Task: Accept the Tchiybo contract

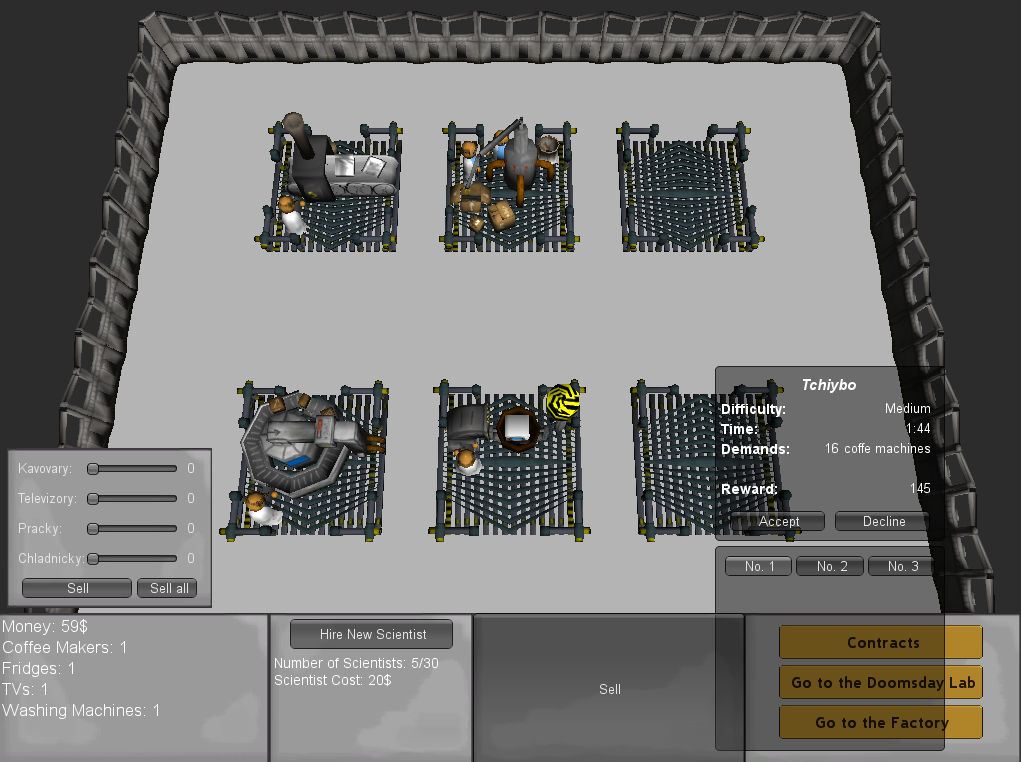Action: (777, 521)
